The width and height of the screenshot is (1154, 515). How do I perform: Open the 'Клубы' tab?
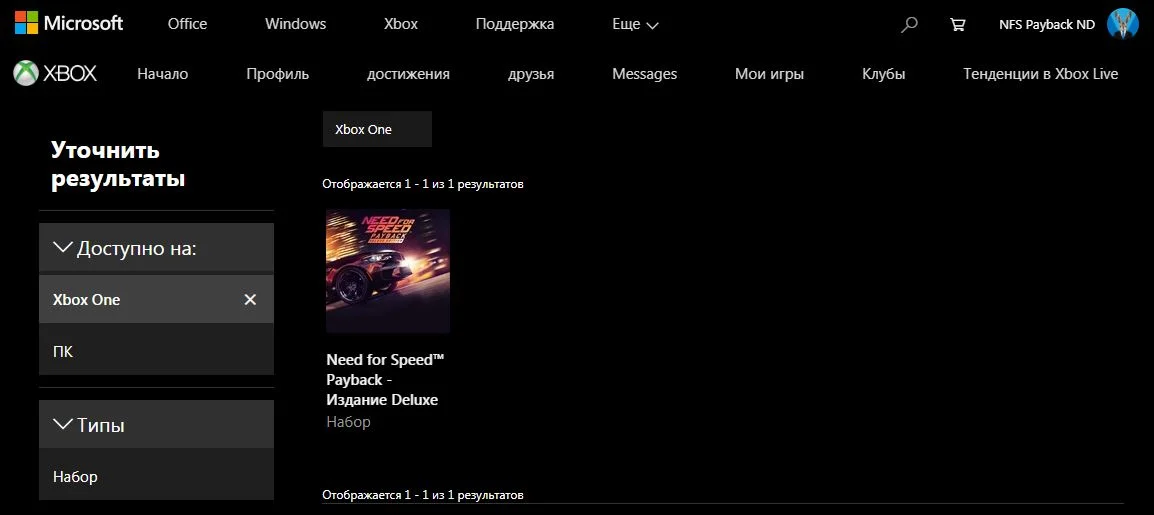click(884, 74)
